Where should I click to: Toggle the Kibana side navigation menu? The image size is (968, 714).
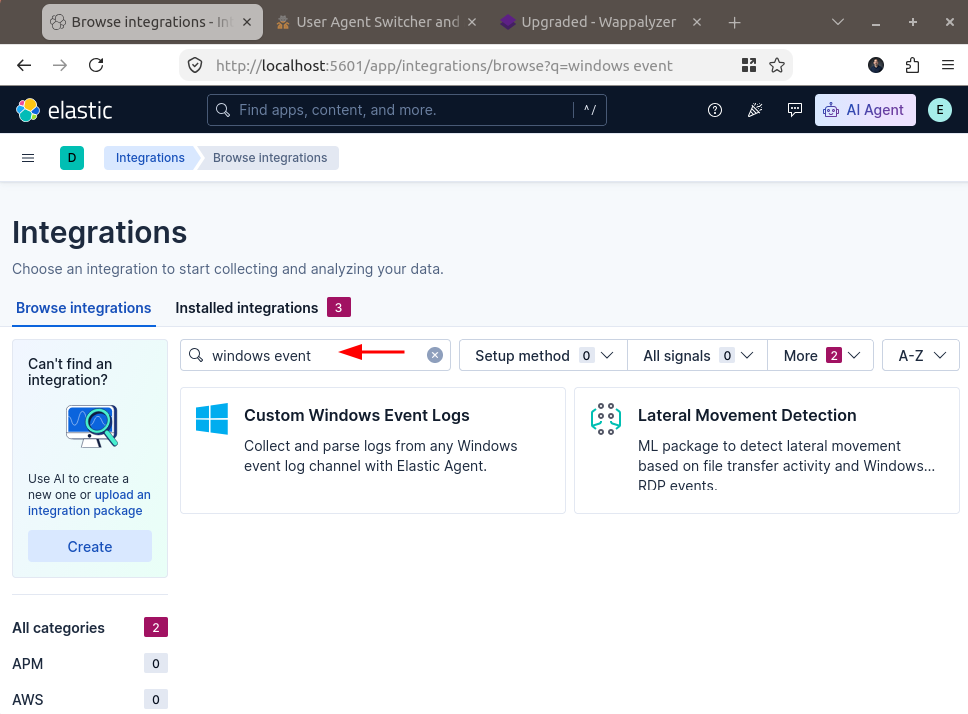coord(28,158)
